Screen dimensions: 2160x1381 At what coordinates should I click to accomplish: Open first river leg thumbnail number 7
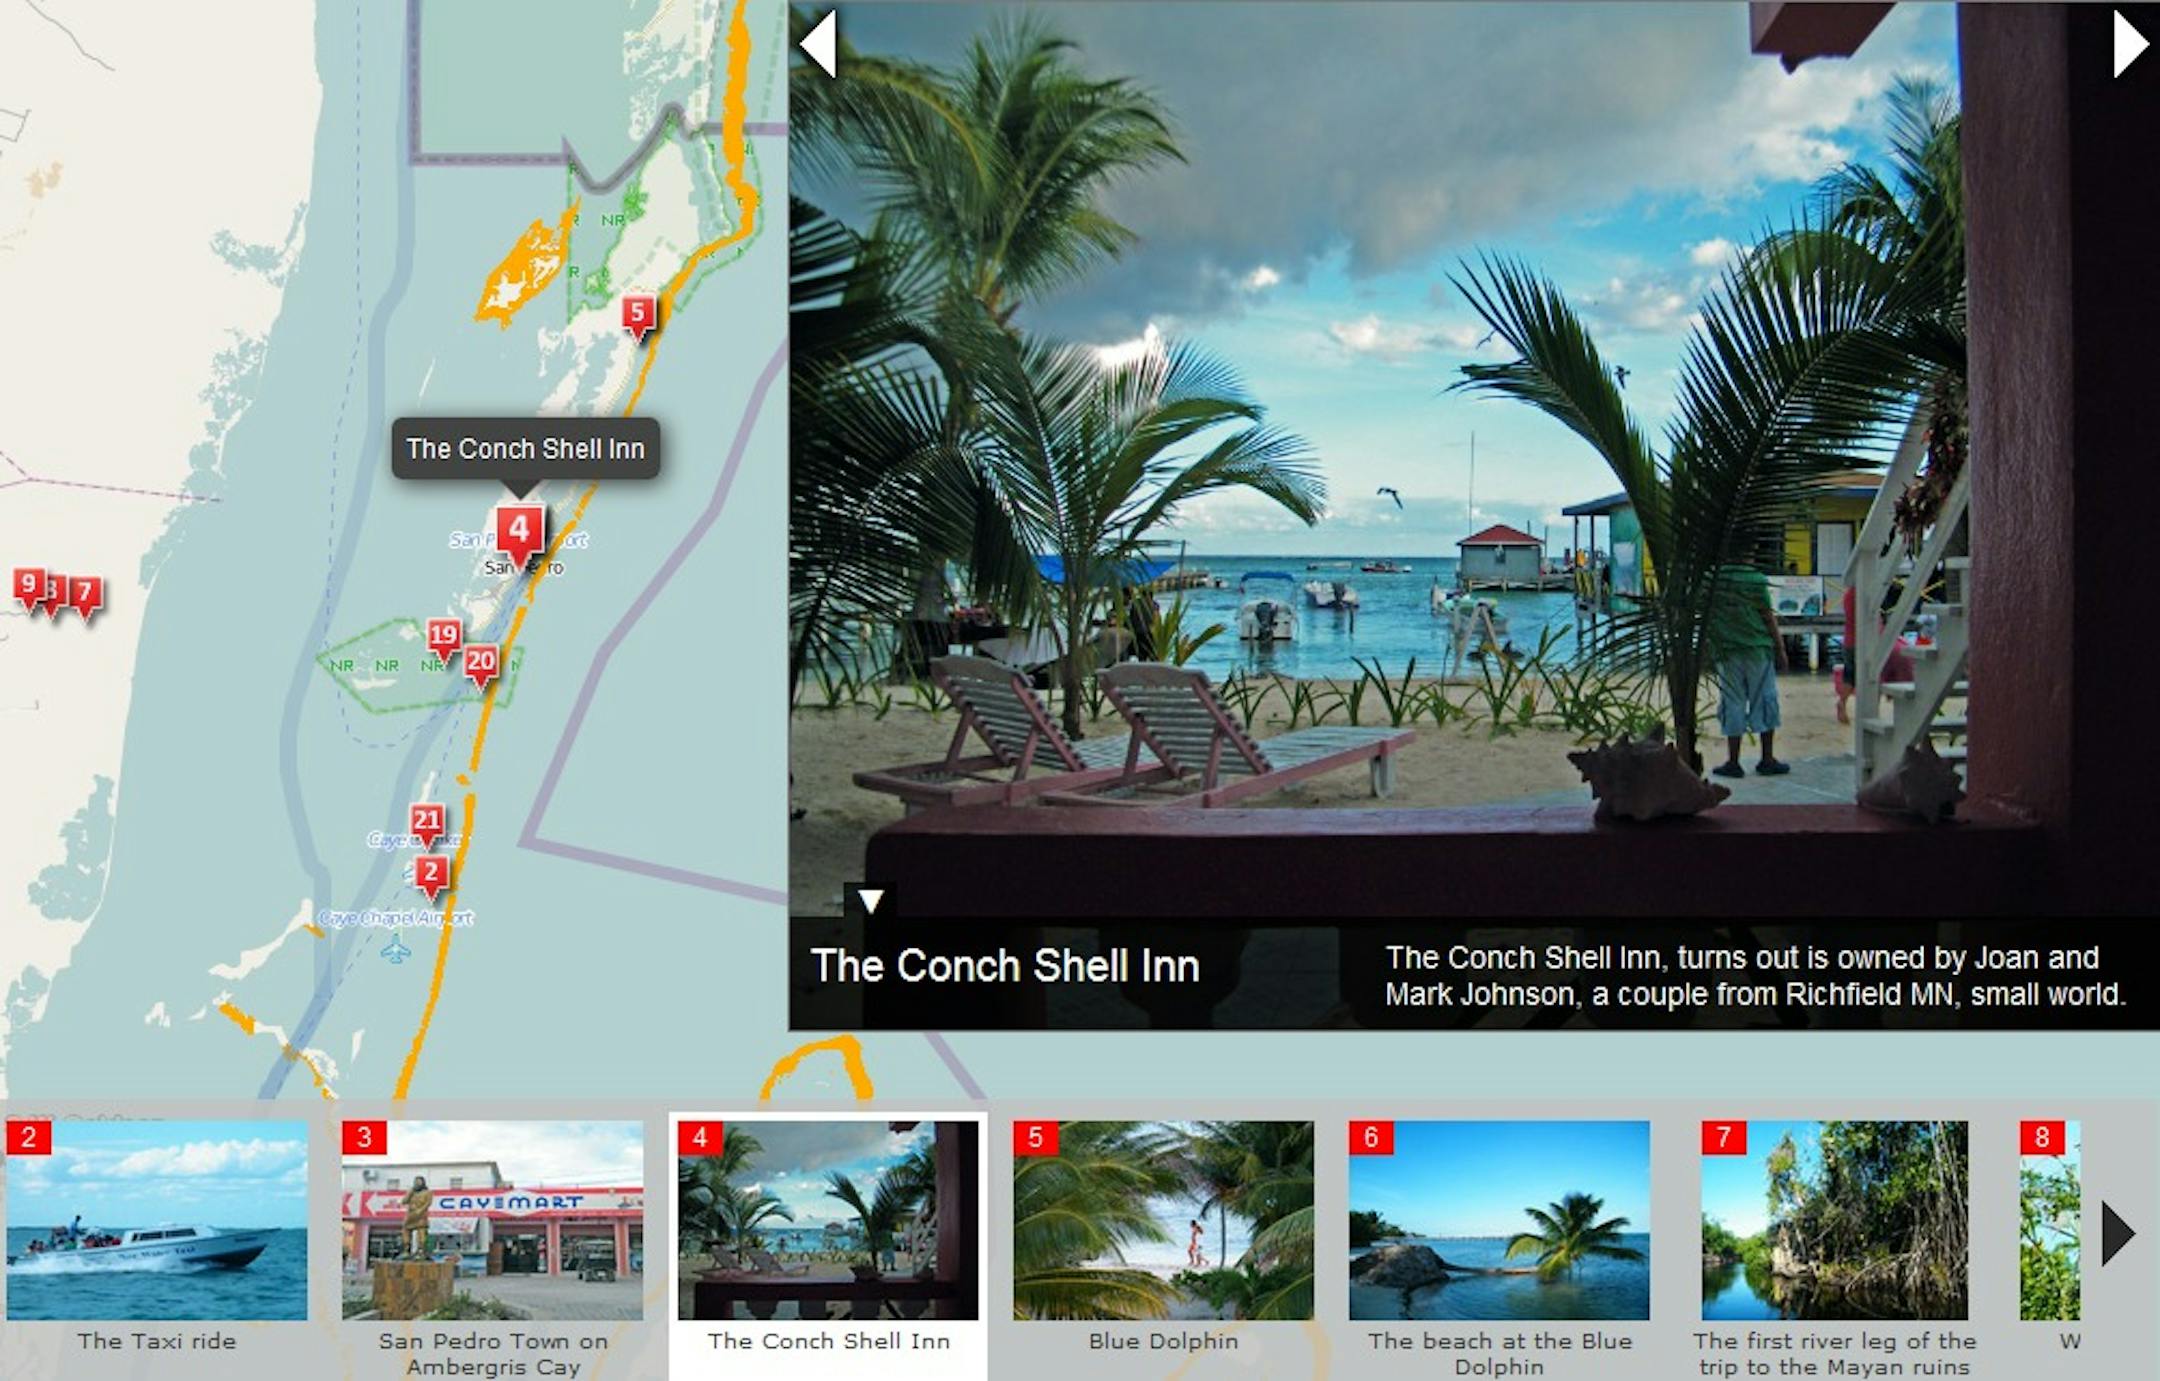(1834, 1220)
